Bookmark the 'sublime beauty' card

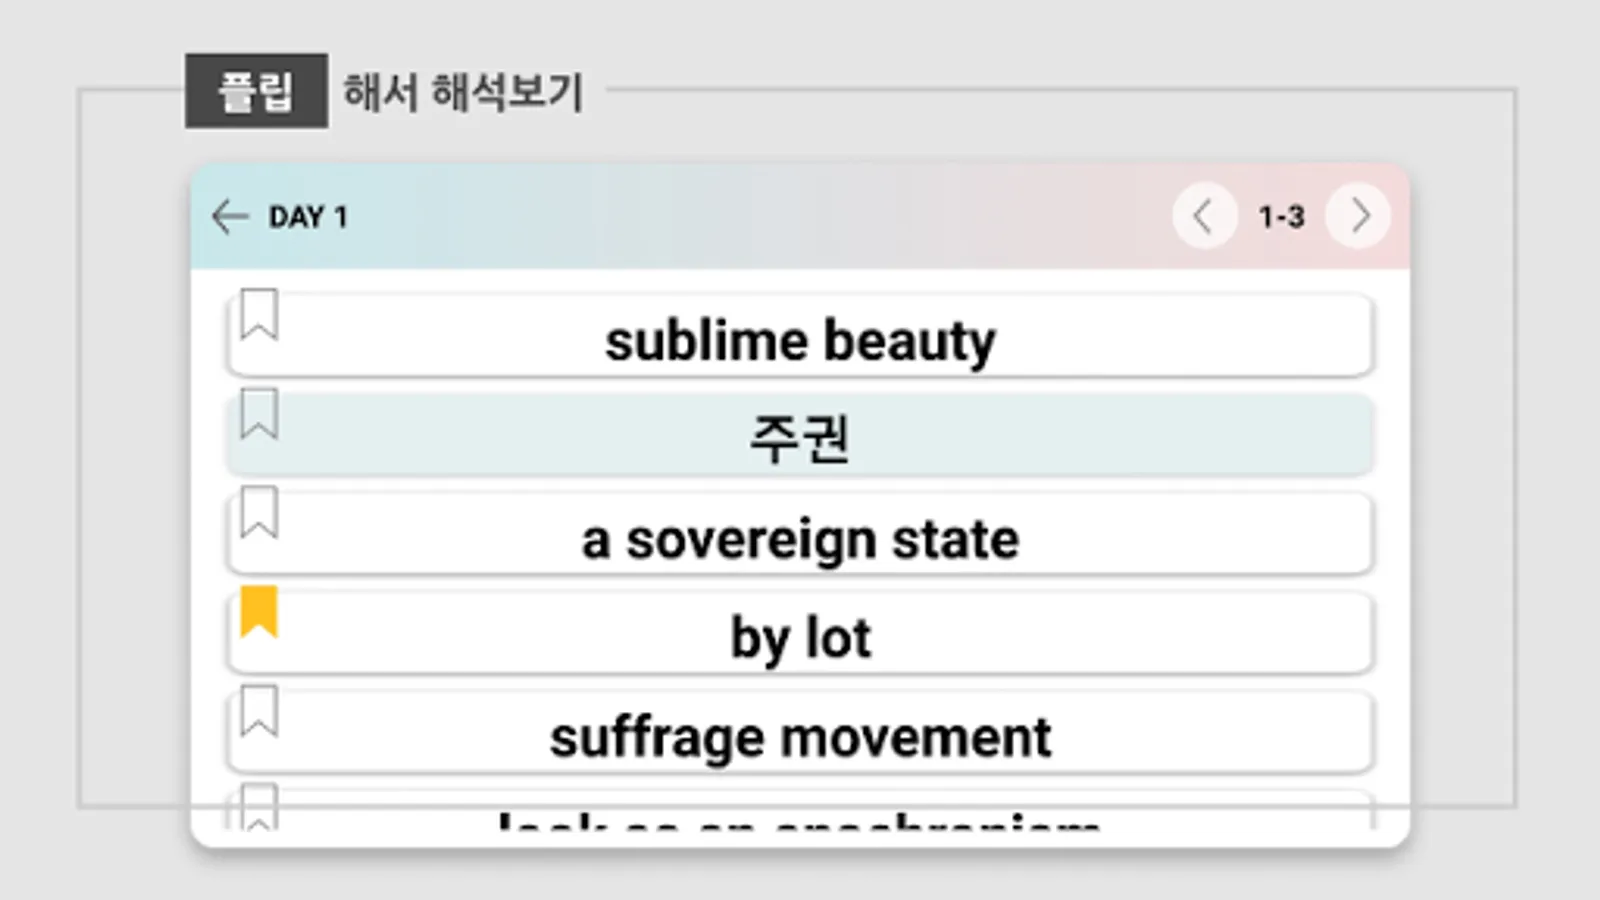coord(259,315)
